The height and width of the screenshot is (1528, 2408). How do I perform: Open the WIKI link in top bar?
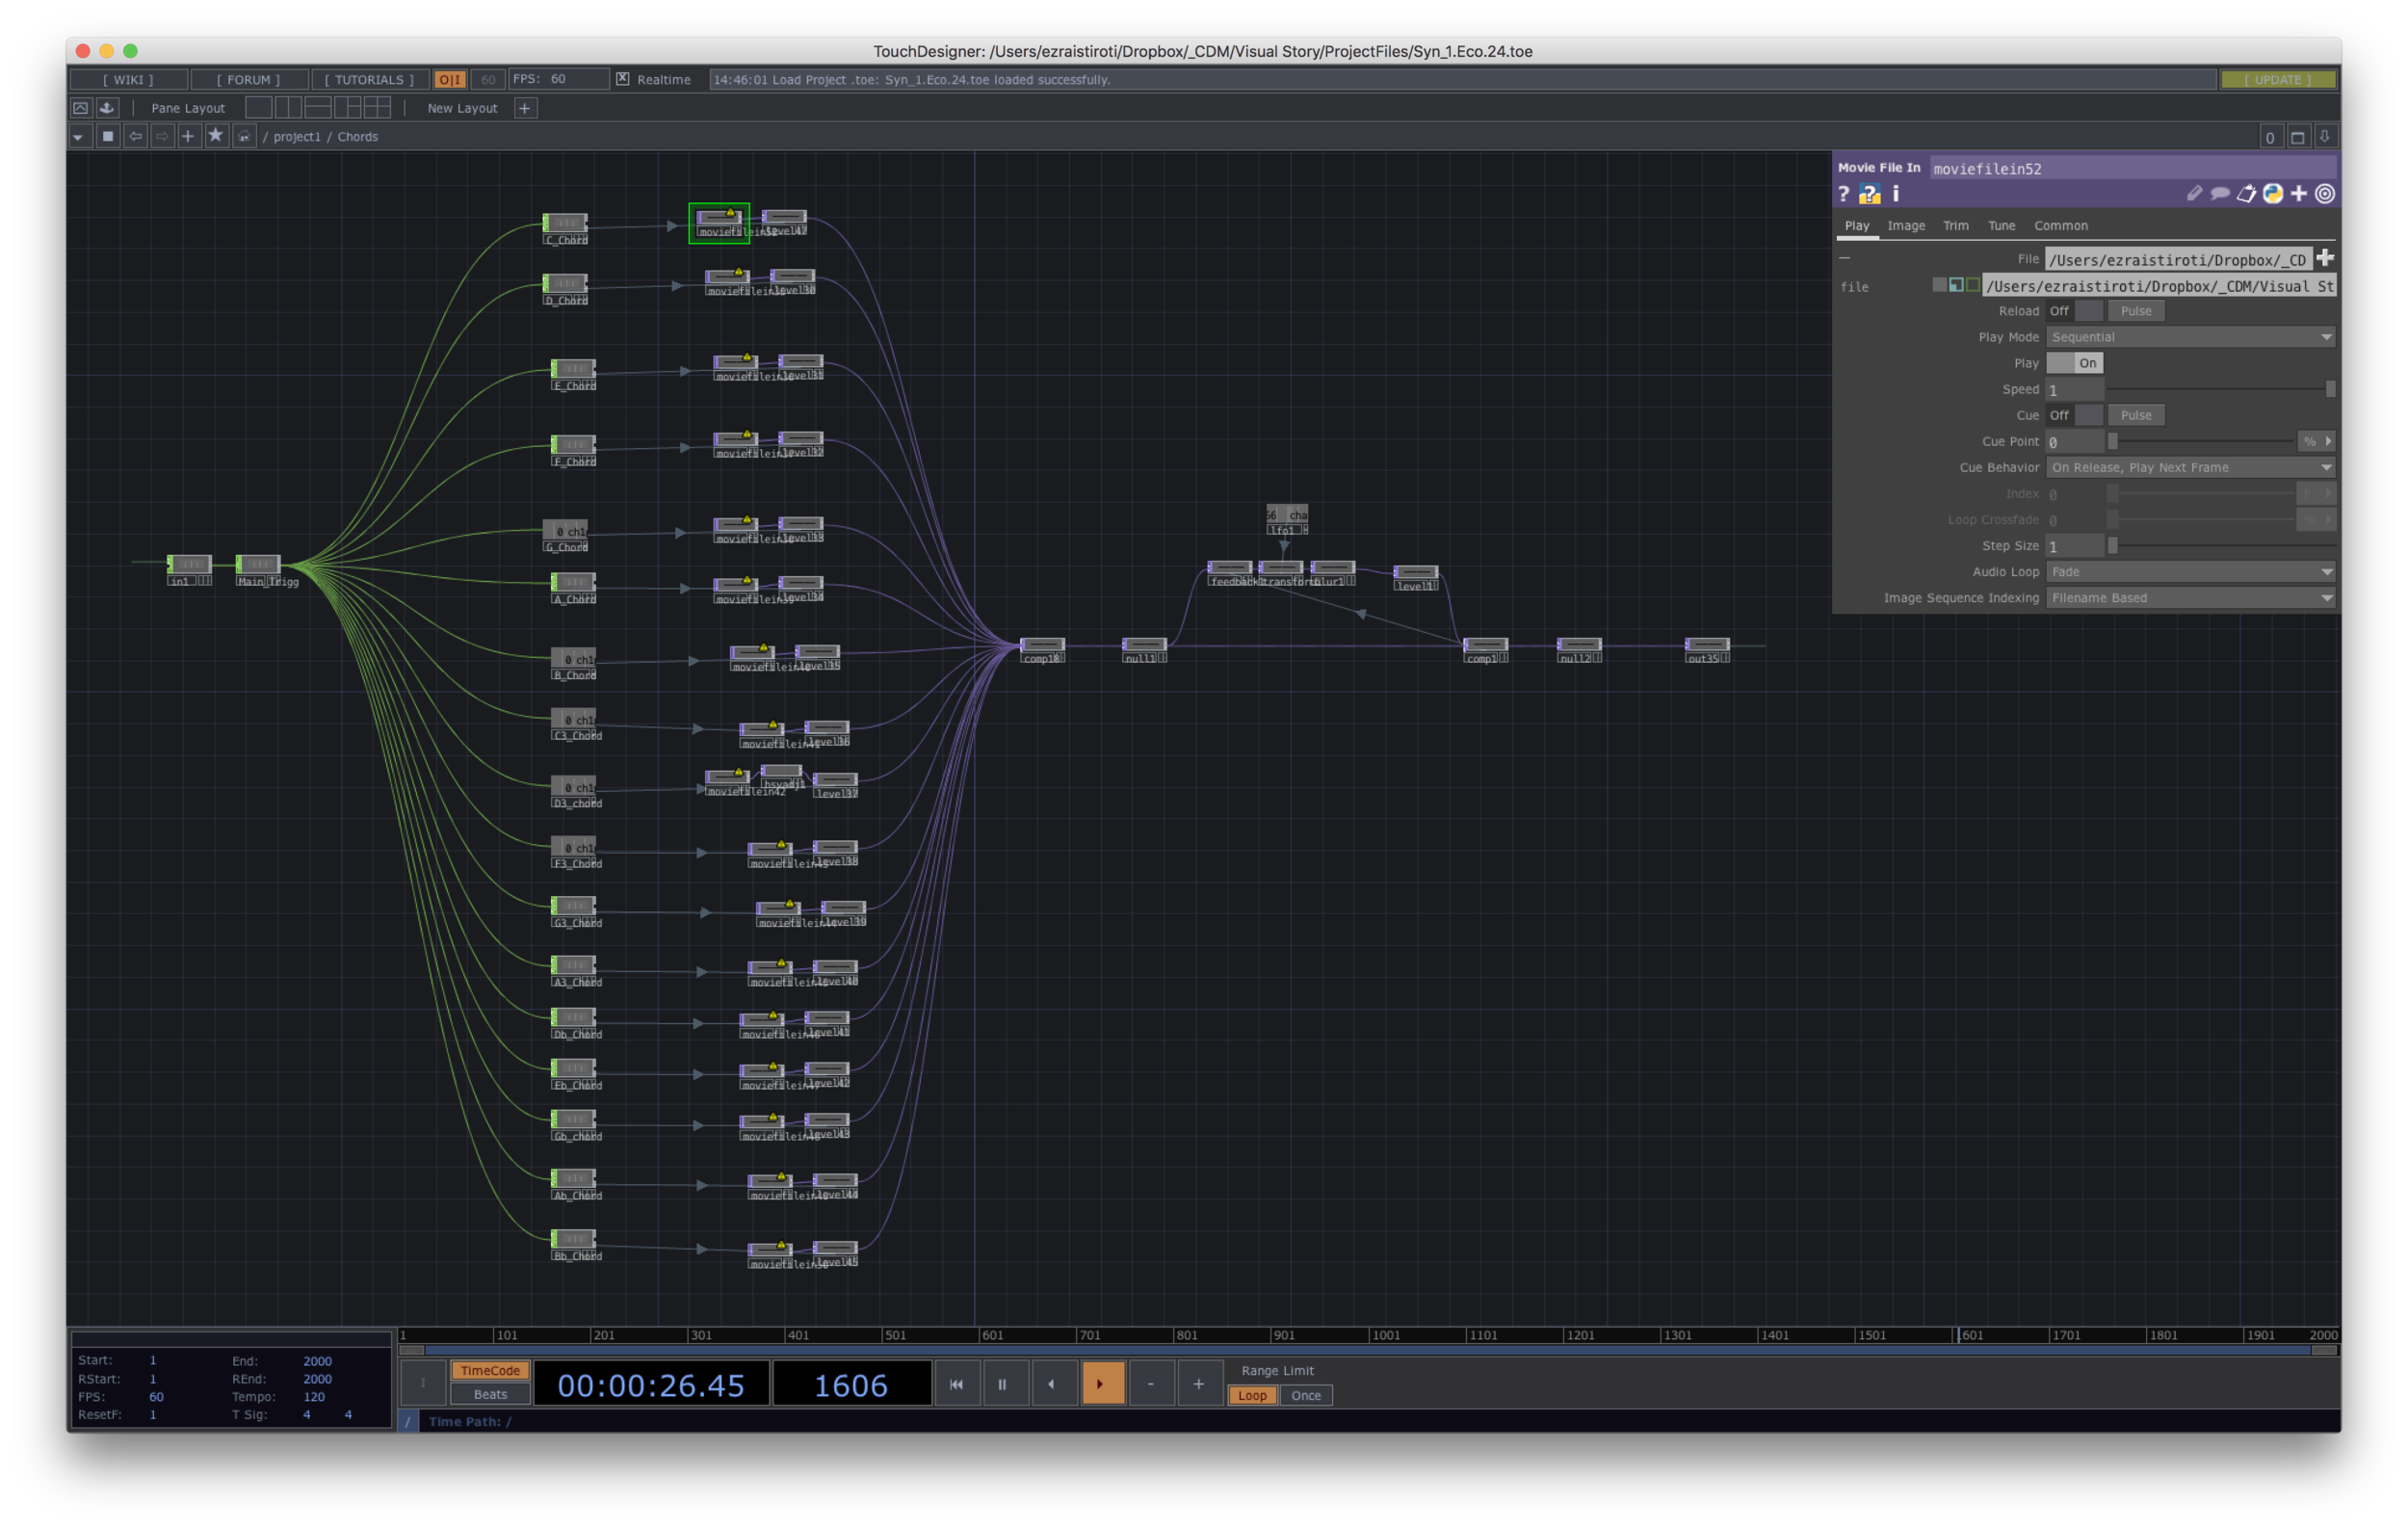pos(128,79)
